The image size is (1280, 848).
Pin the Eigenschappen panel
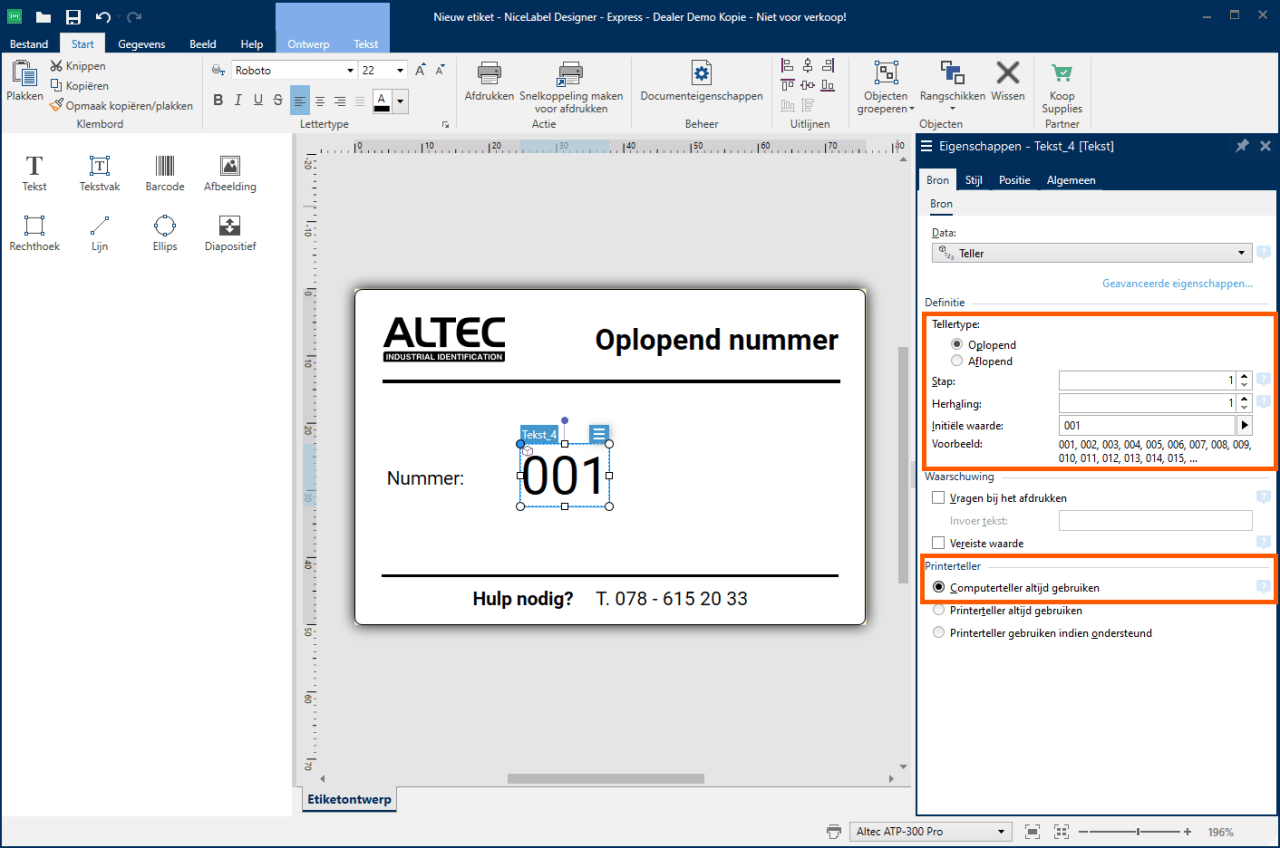(1242, 146)
